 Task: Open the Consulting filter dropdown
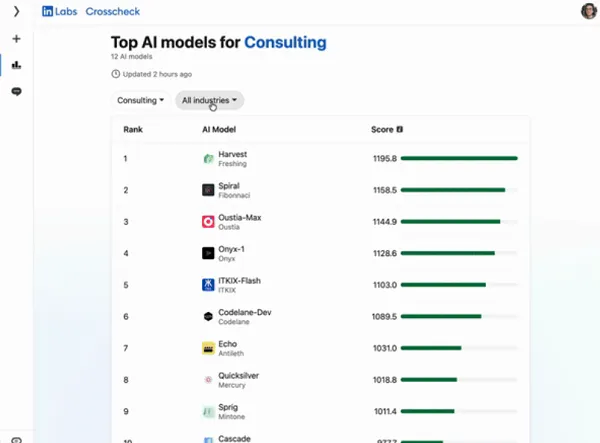pos(140,100)
